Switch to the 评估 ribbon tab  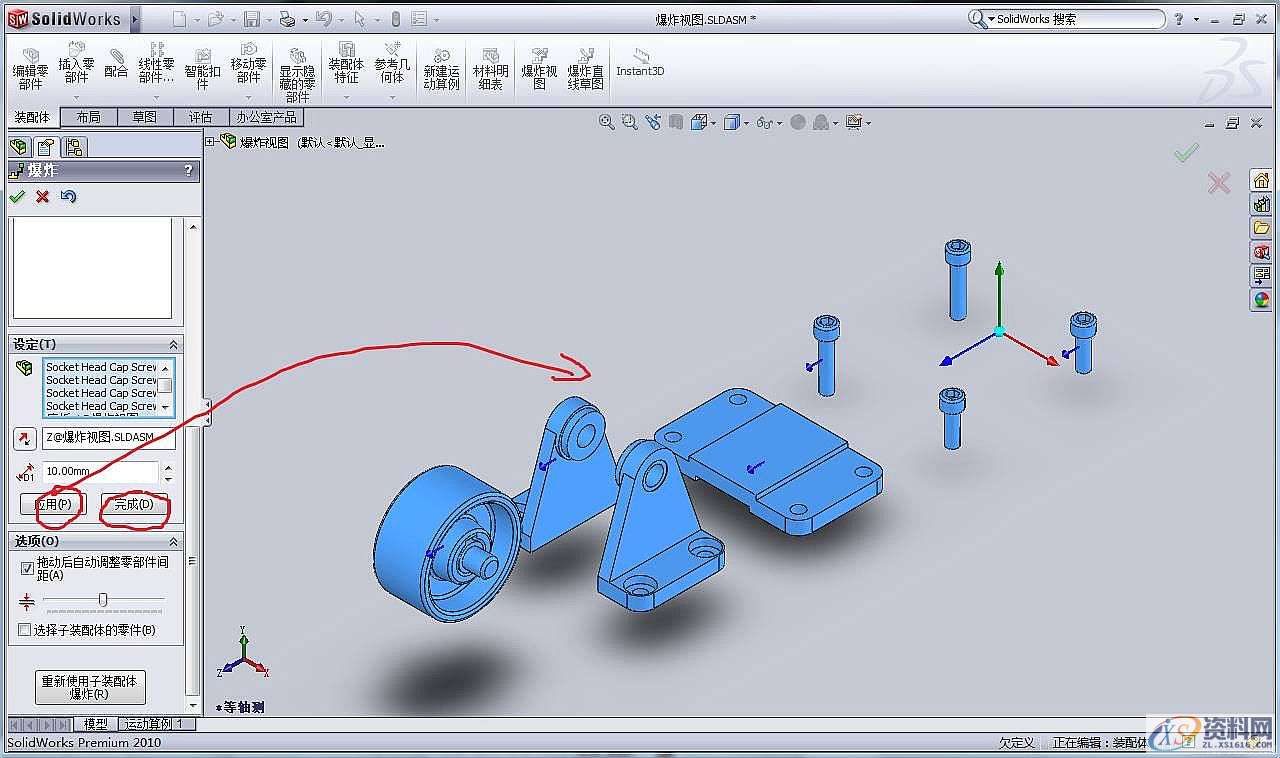pos(202,116)
